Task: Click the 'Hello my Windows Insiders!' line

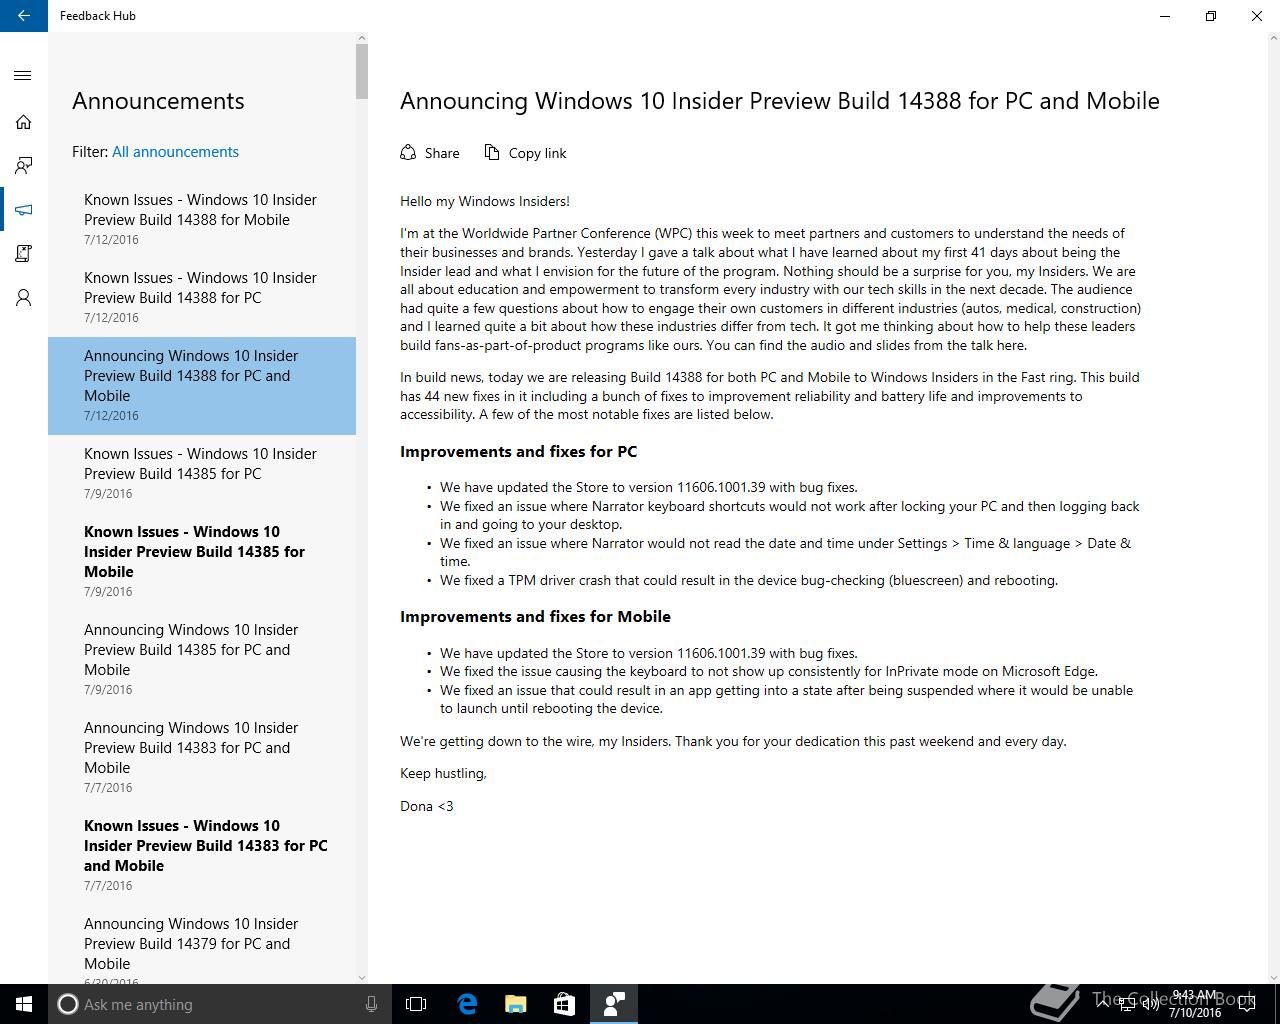Action: pyautogui.click(x=485, y=201)
